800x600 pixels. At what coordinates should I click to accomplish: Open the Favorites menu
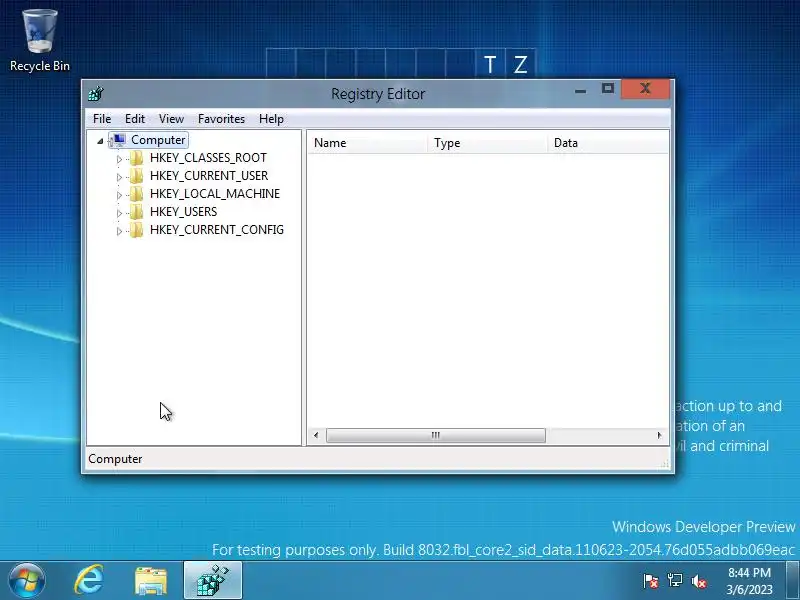tap(221, 119)
